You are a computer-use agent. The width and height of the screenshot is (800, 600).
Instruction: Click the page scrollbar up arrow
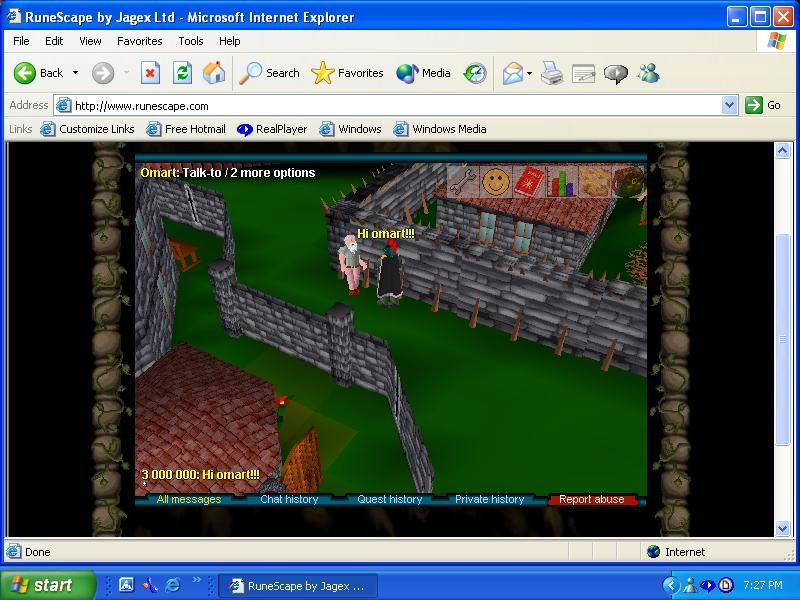click(x=783, y=151)
